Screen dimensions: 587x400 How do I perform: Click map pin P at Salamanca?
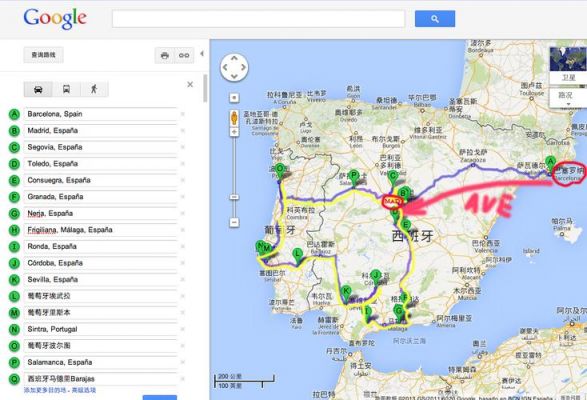click(354, 178)
